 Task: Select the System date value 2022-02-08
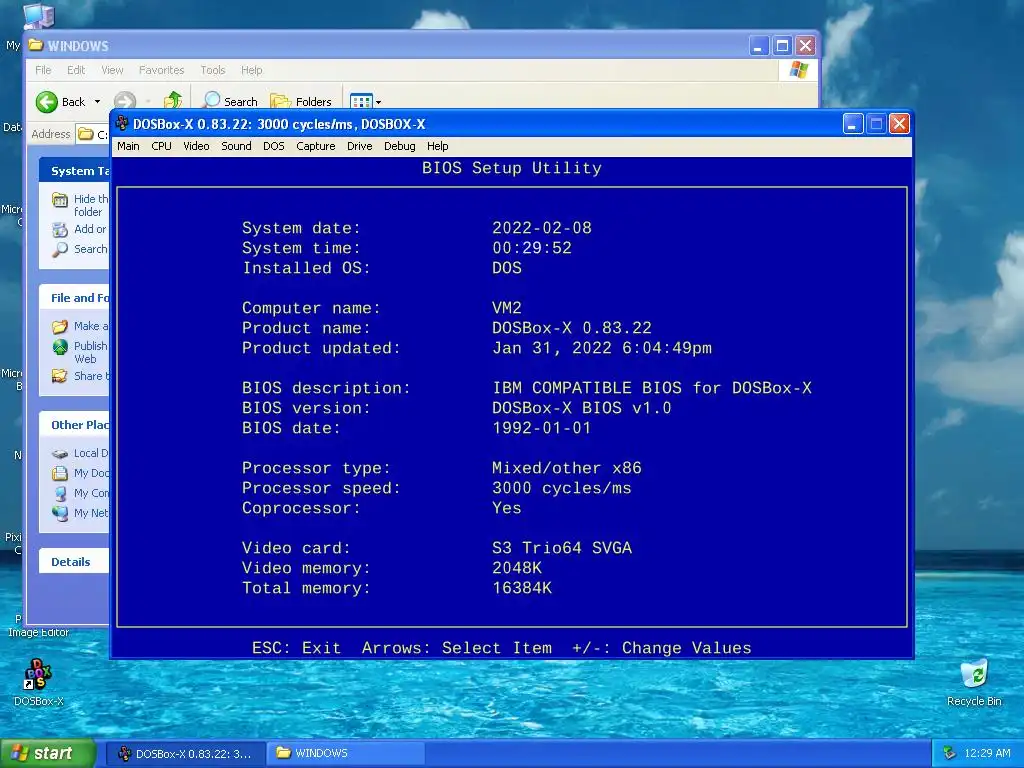point(541,228)
